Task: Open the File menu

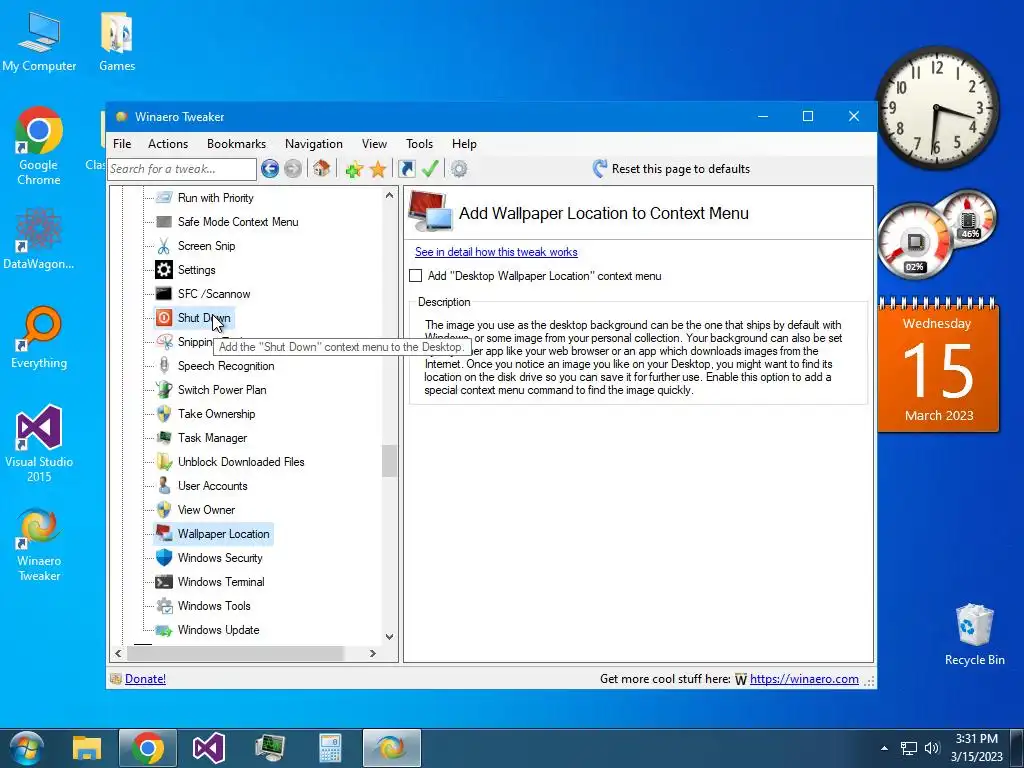Action: coord(122,144)
